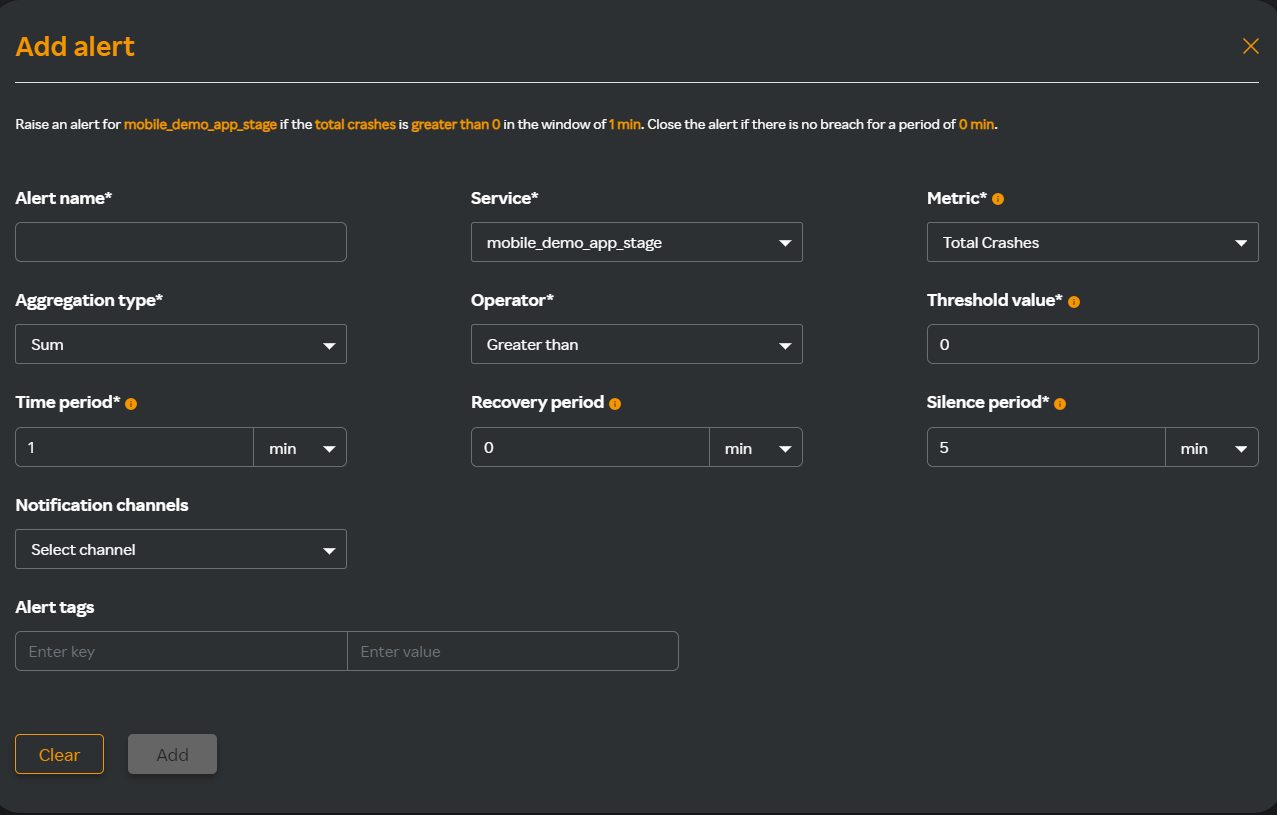Click the Enter value tag field

coord(512,652)
